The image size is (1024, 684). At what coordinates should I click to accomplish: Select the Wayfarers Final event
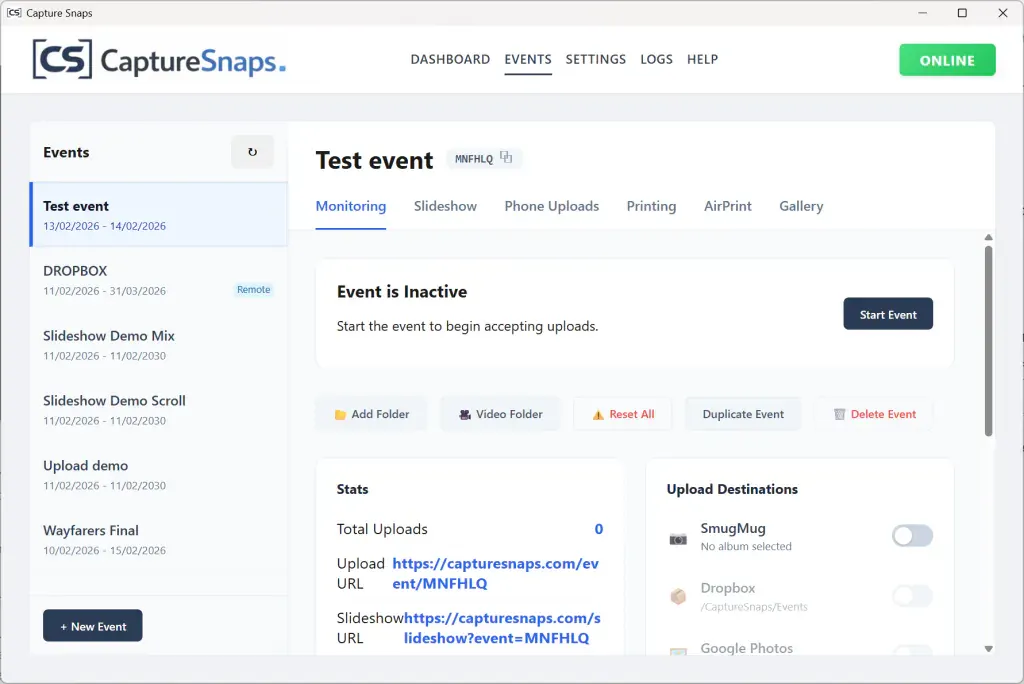point(159,539)
